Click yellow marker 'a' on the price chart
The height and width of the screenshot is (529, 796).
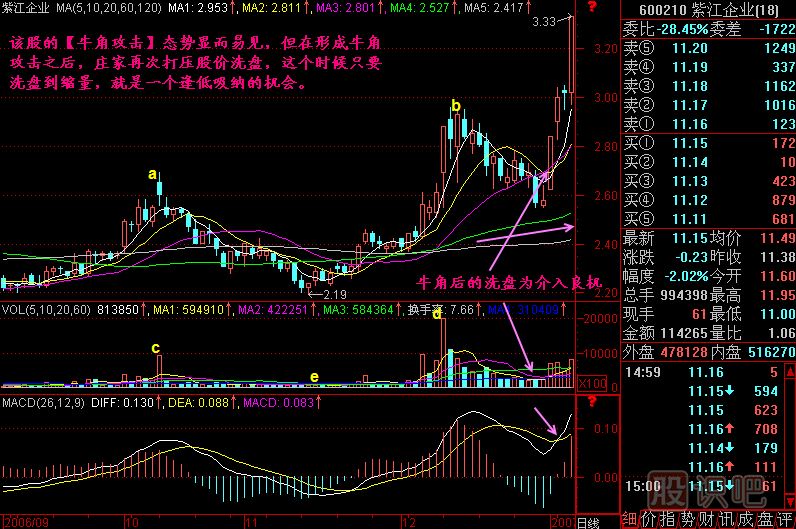(x=153, y=174)
